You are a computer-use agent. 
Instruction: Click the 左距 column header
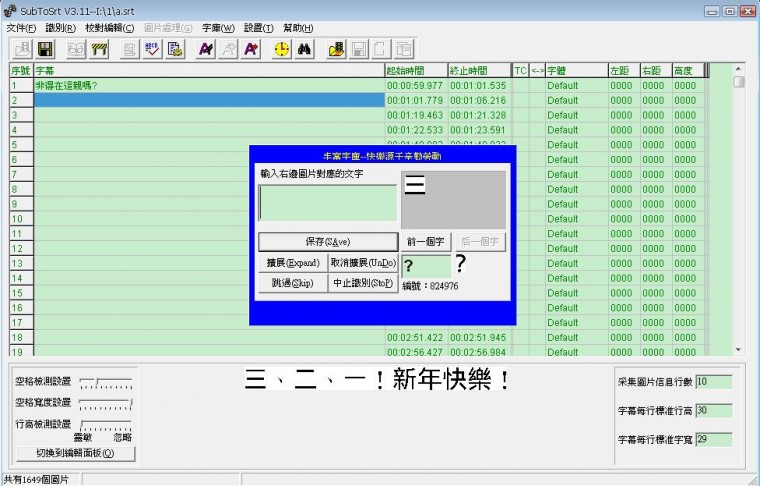point(624,71)
